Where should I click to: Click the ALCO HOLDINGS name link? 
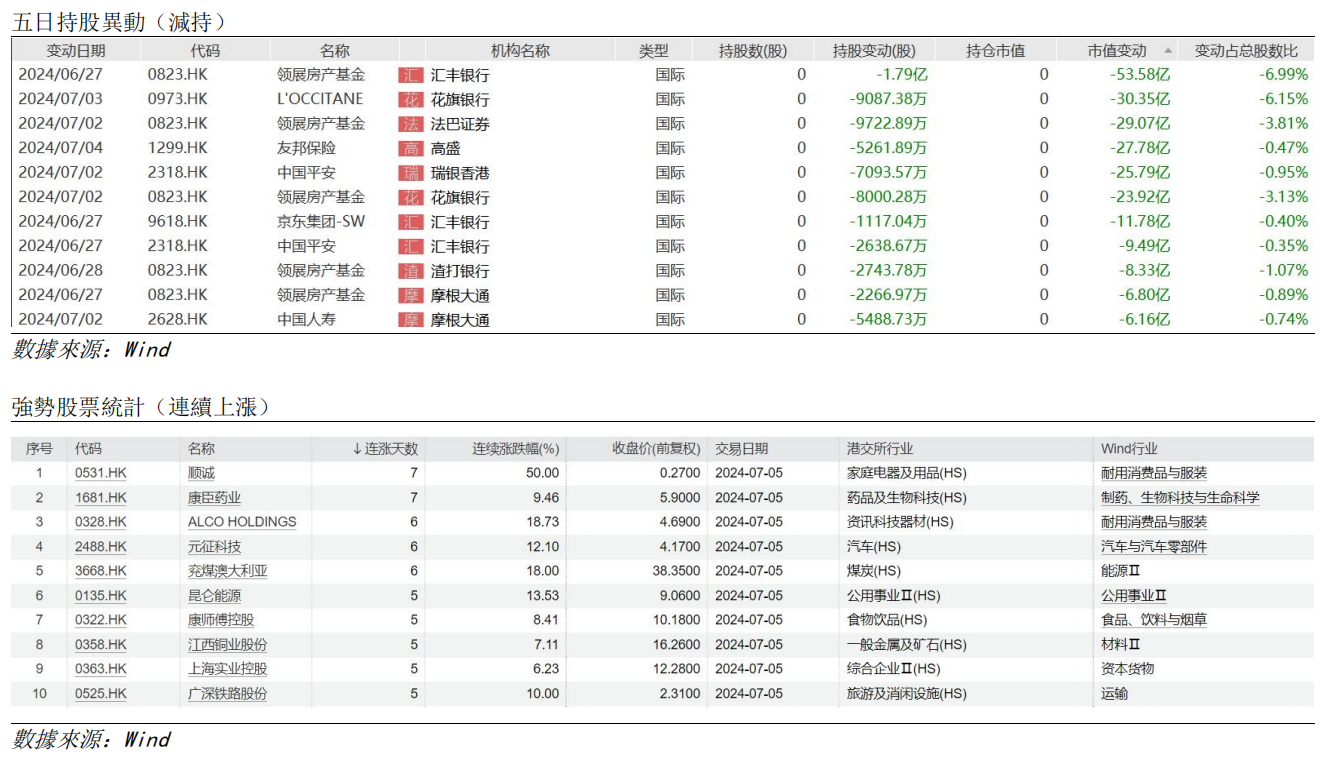[242, 522]
